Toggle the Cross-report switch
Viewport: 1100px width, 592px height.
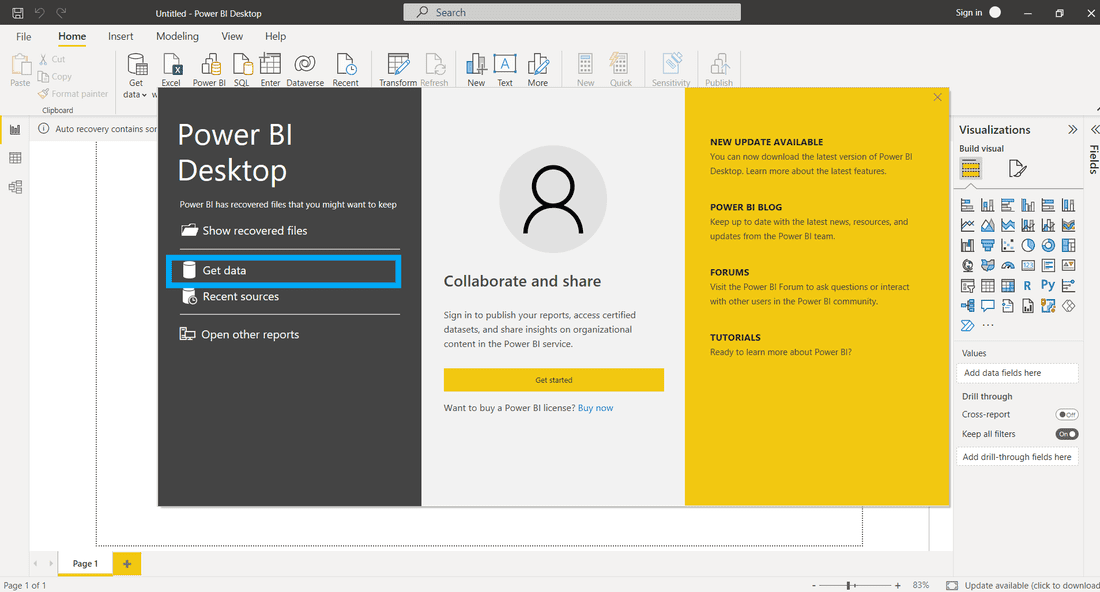pyautogui.click(x=1067, y=415)
